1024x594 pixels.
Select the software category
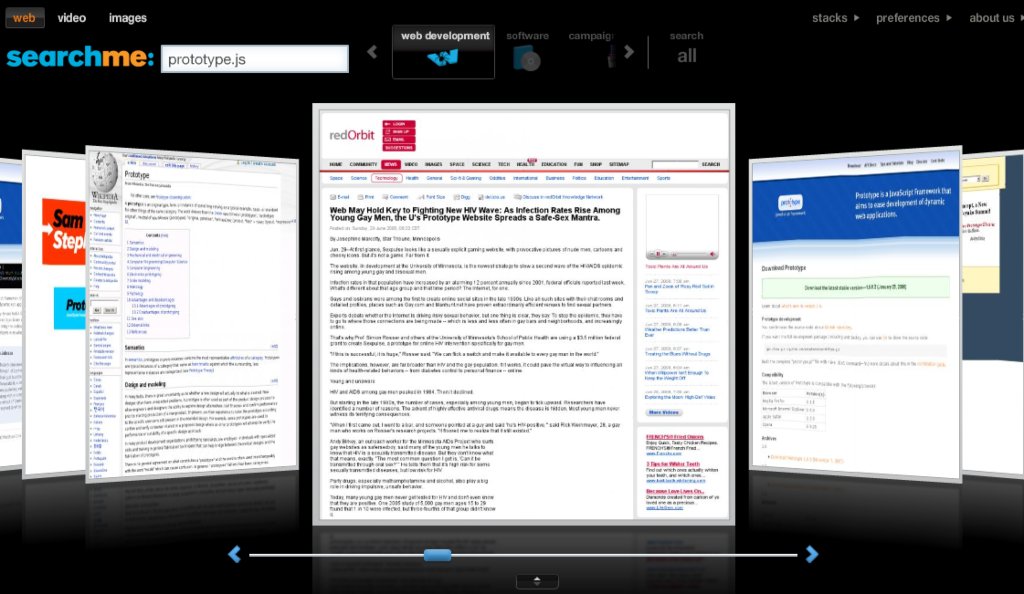[x=527, y=51]
